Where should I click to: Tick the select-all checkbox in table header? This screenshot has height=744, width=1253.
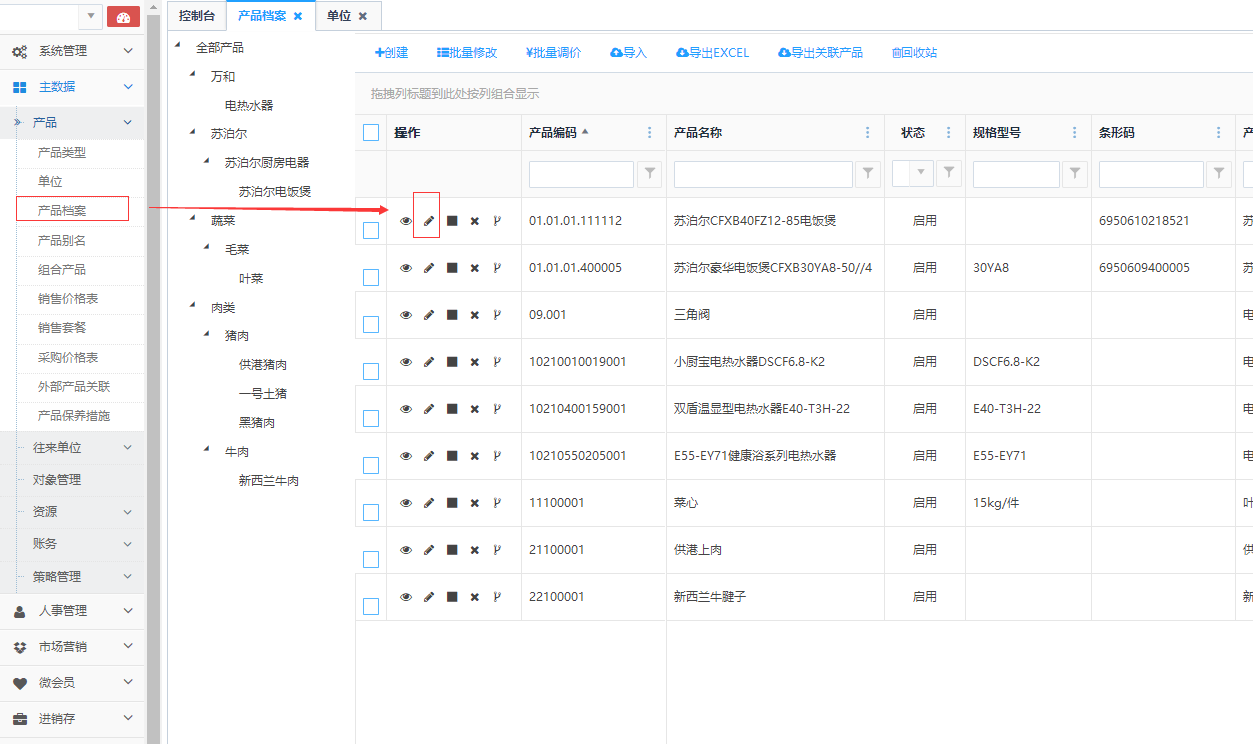coord(371,133)
